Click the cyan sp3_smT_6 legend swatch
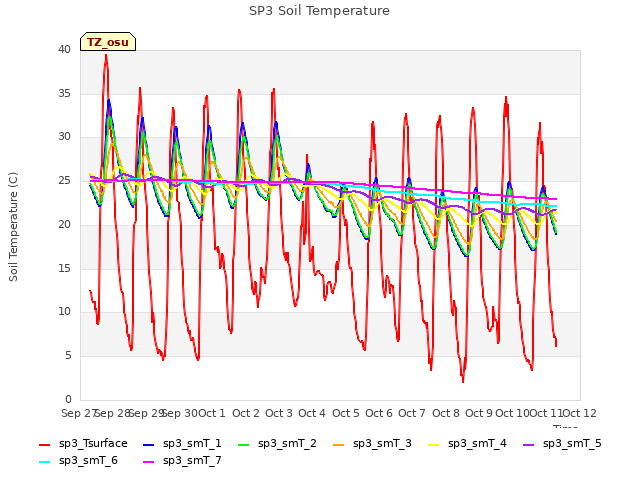 (x=44, y=462)
